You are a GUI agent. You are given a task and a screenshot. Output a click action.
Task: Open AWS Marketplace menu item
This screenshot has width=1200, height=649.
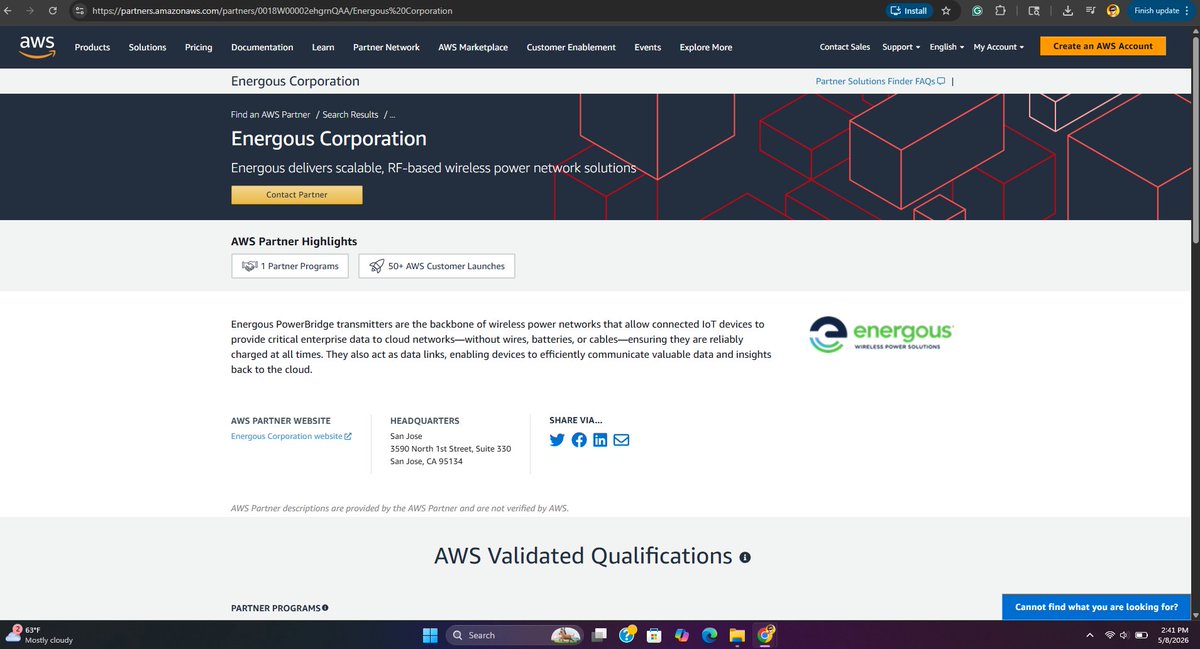tap(473, 47)
